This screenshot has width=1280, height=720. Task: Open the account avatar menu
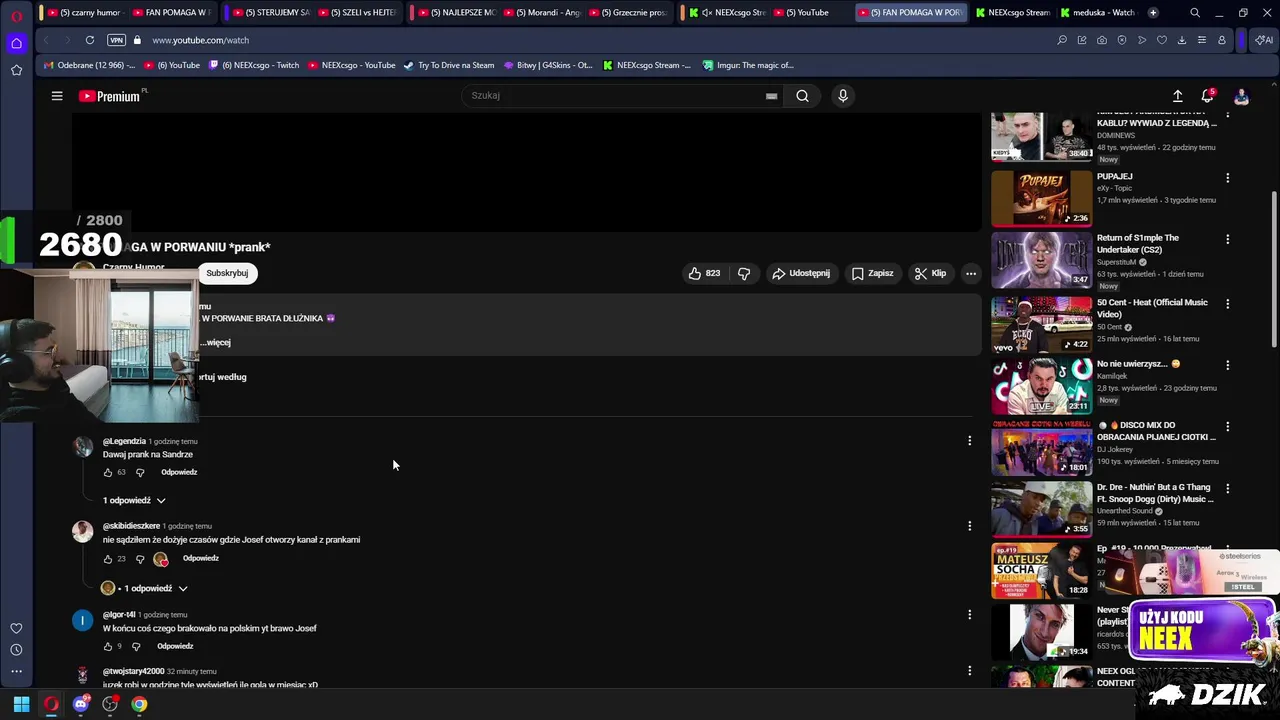point(1241,96)
